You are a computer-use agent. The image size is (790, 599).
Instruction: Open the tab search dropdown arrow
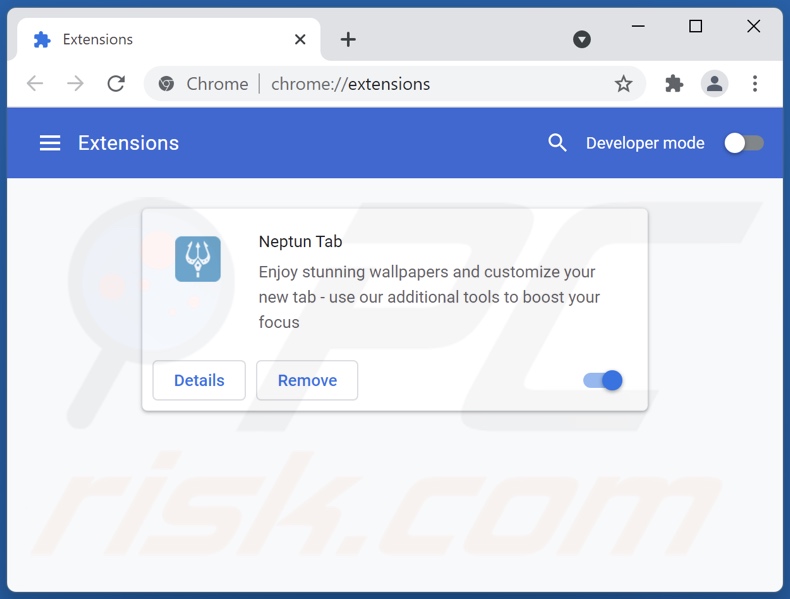pos(582,39)
